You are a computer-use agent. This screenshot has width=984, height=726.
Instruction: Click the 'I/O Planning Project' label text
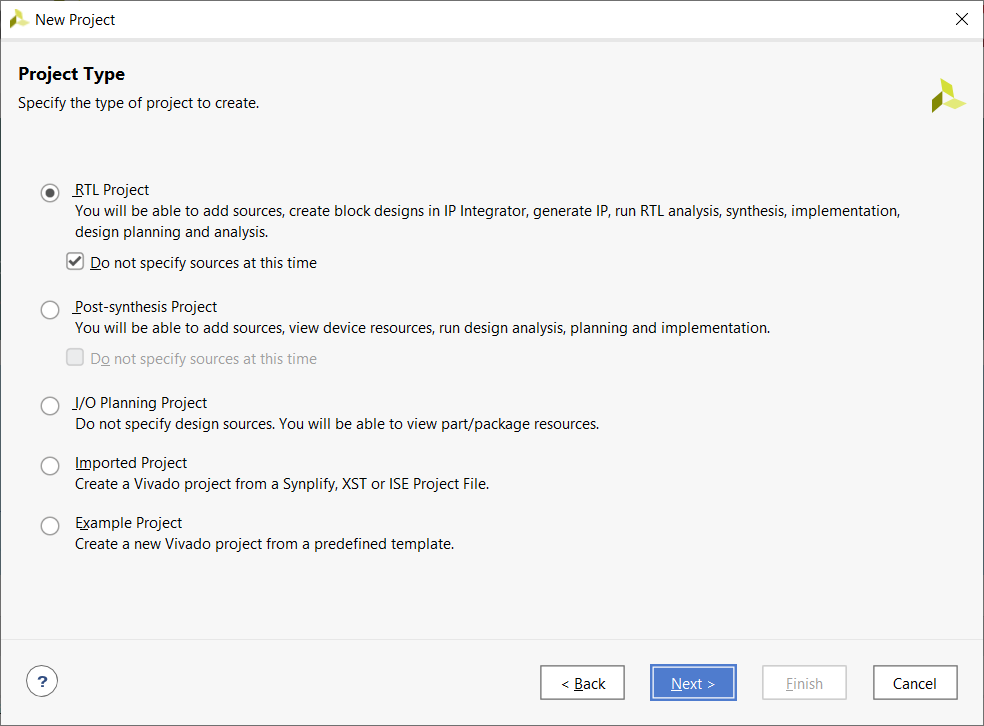(x=141, y=403)
